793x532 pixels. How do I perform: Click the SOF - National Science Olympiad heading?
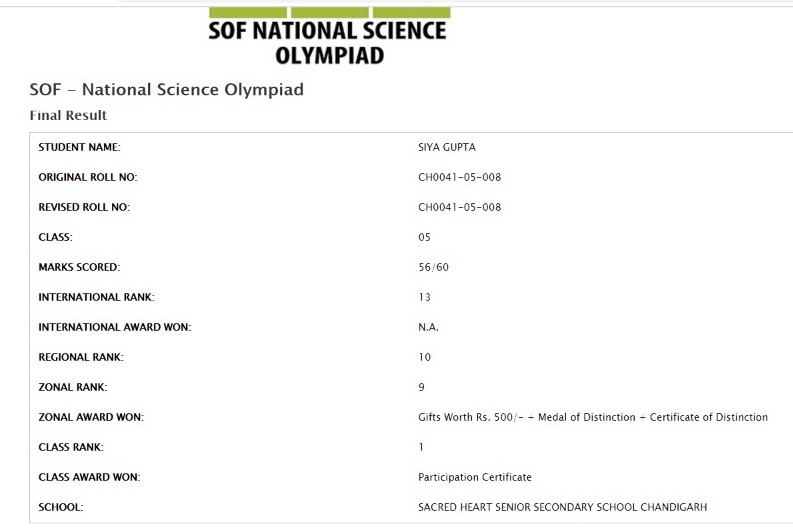[x=167, y=90]
